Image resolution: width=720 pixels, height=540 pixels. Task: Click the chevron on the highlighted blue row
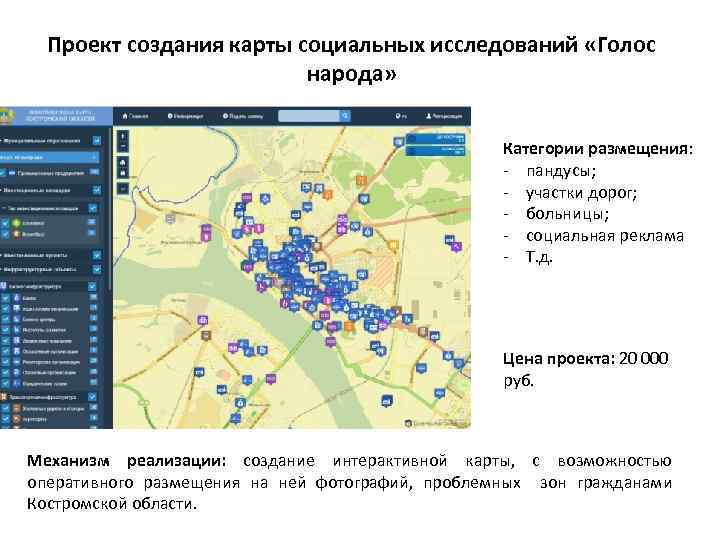pyautogui.click(x=95, y=157)
